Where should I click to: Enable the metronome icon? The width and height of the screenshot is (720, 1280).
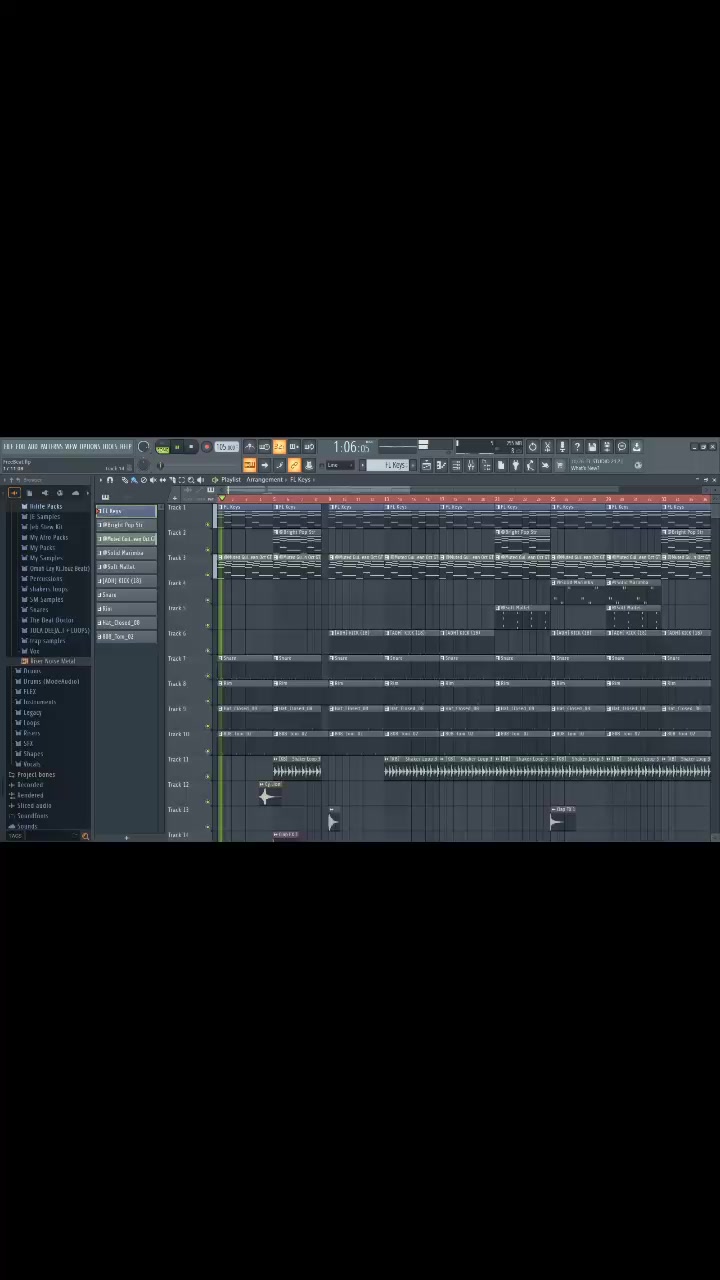[250, 447]
